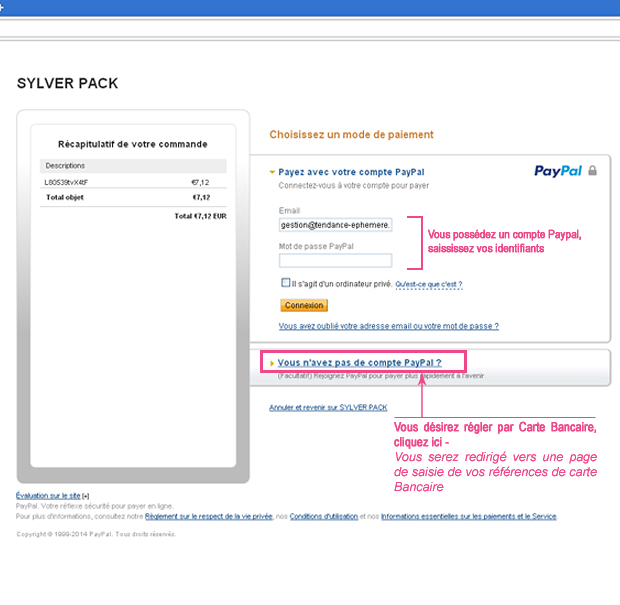
Task: Click the Descriptions table header
Action: [133, 166]
